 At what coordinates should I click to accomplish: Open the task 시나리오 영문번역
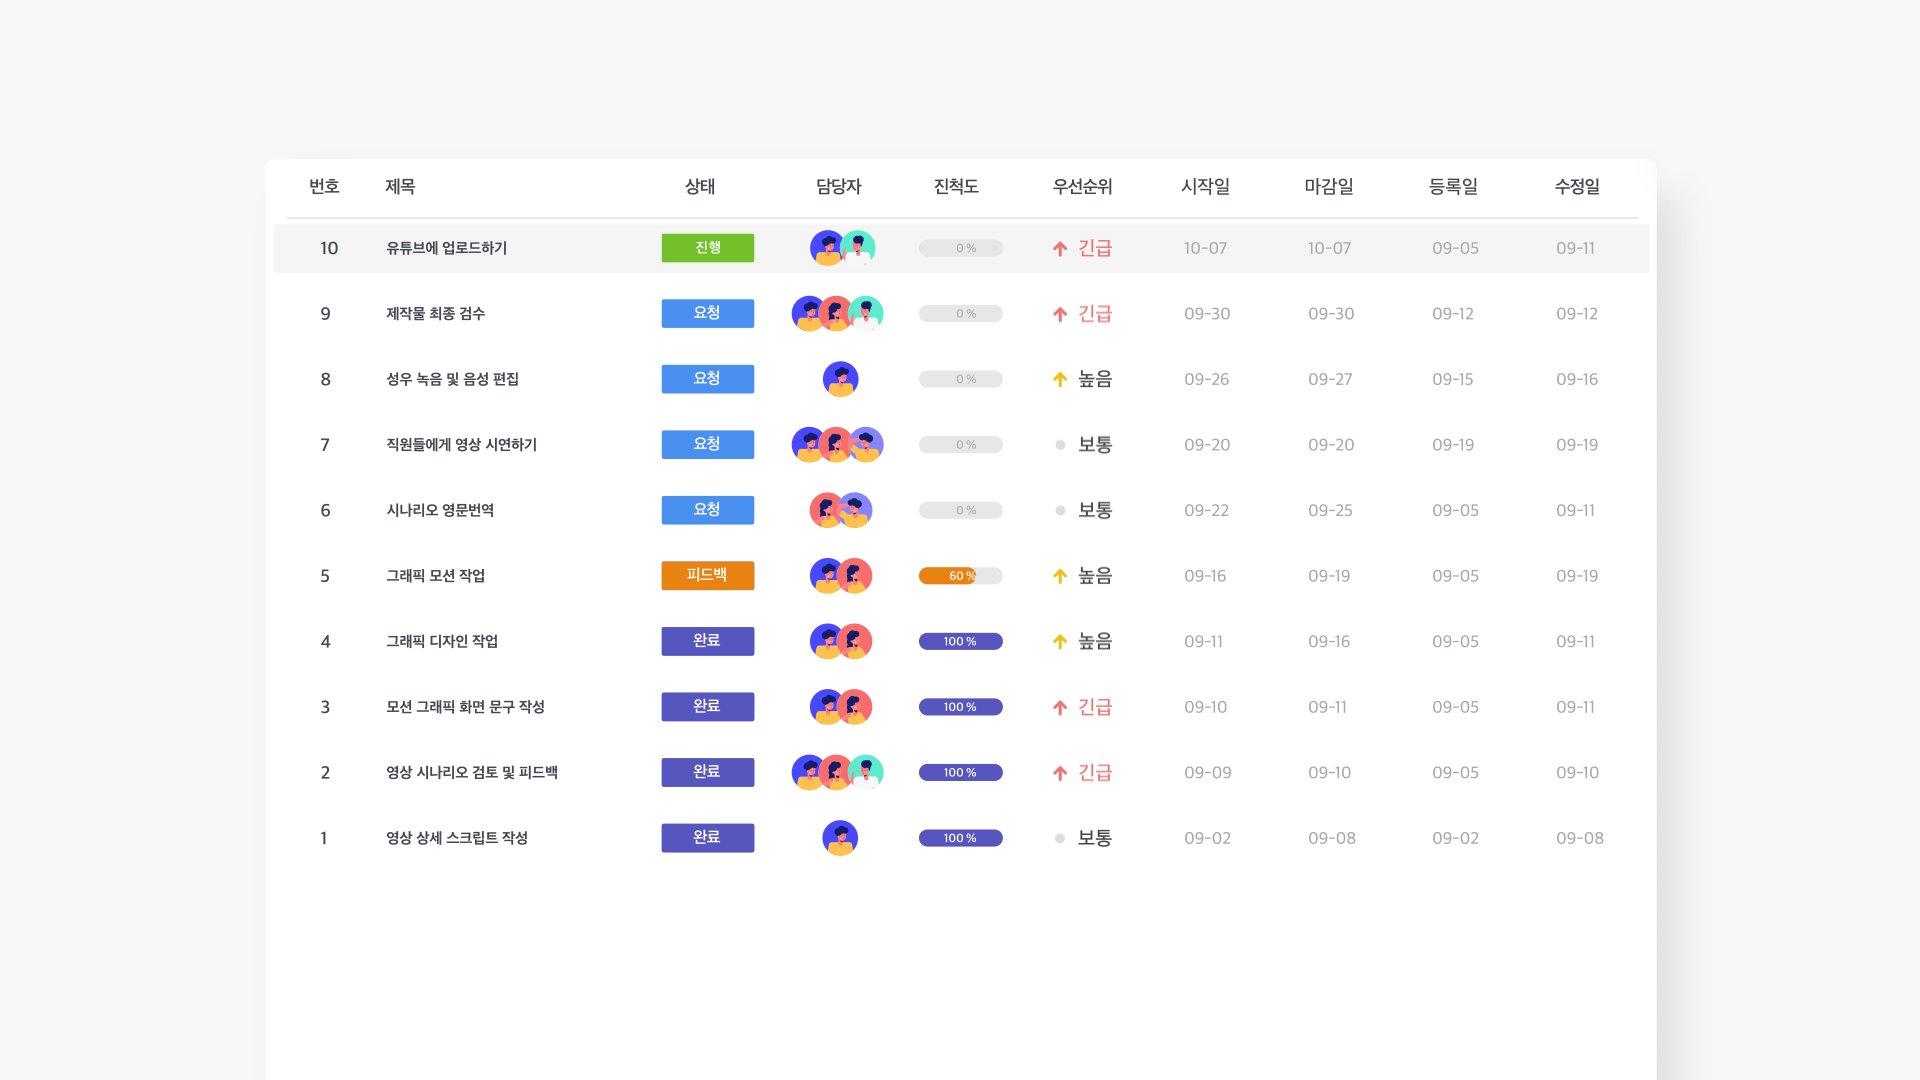[440, 510]
